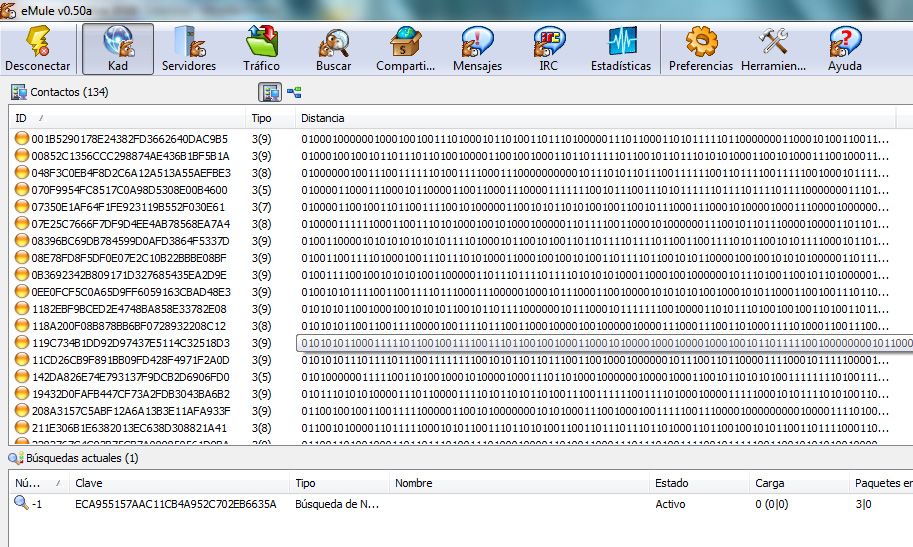Select contact 08396BC69DB784599D0AFD3864F5337D
The image size is (913, 547).
[130, 241]
